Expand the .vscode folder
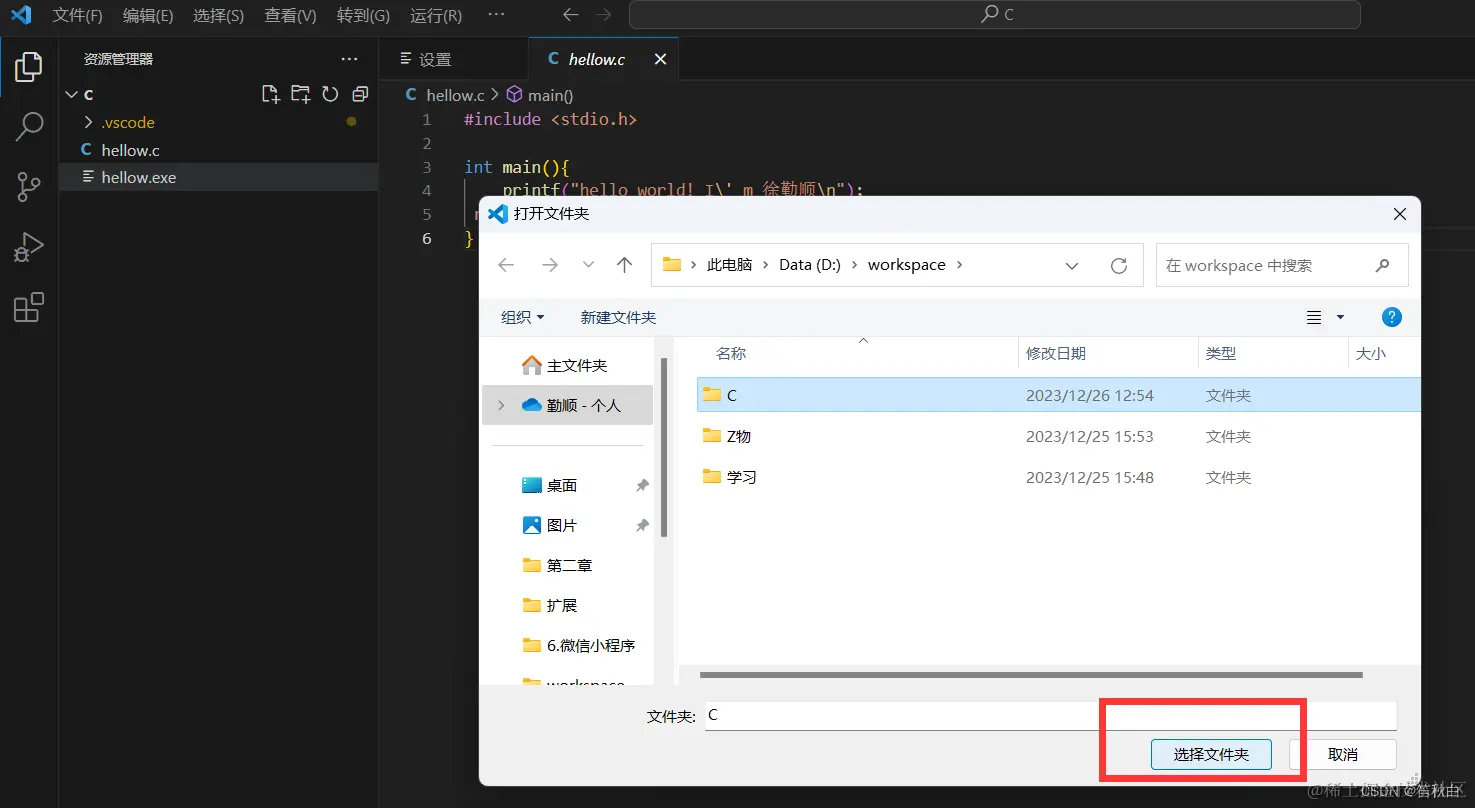Screen dimensions: 1475x808 click(x=88, y=122)
